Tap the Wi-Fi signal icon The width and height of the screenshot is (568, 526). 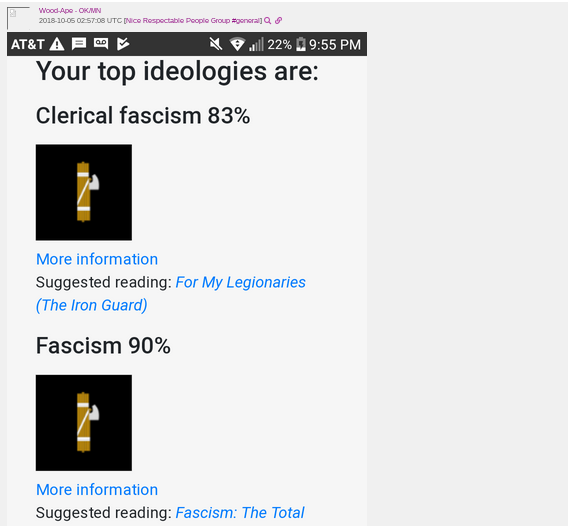pyautogui.click(x=237, y=45)
